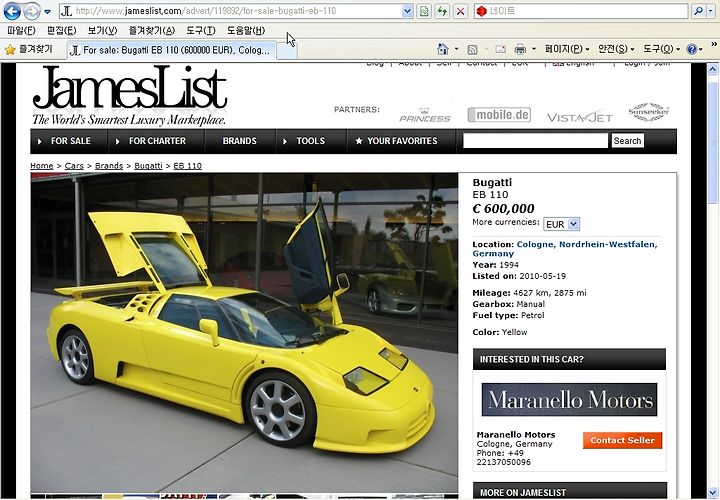
Task: Open the 도구(T) menu in menu bar
Action: pyautogui.click(x=201, y=30)
